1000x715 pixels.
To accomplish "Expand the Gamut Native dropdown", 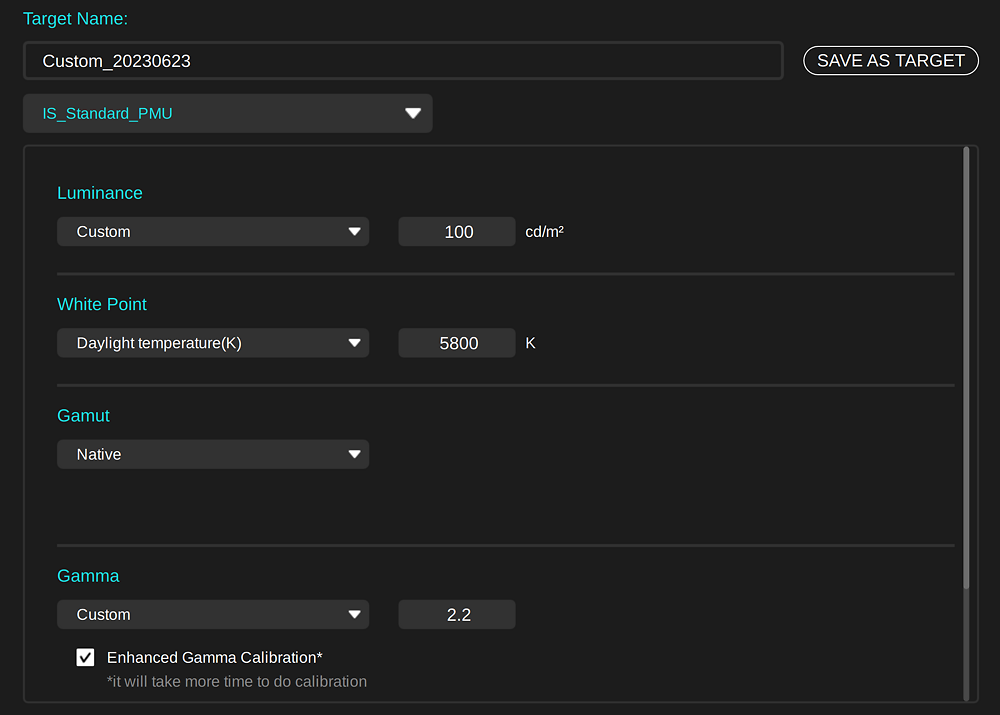I will [212, 454].
